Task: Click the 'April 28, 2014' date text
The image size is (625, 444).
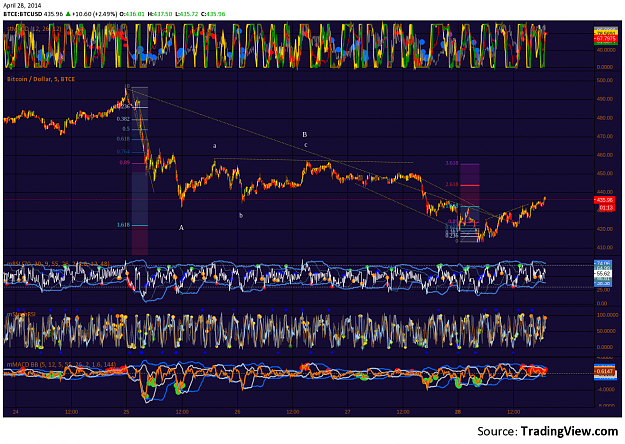Action: (x=22, y=6)
